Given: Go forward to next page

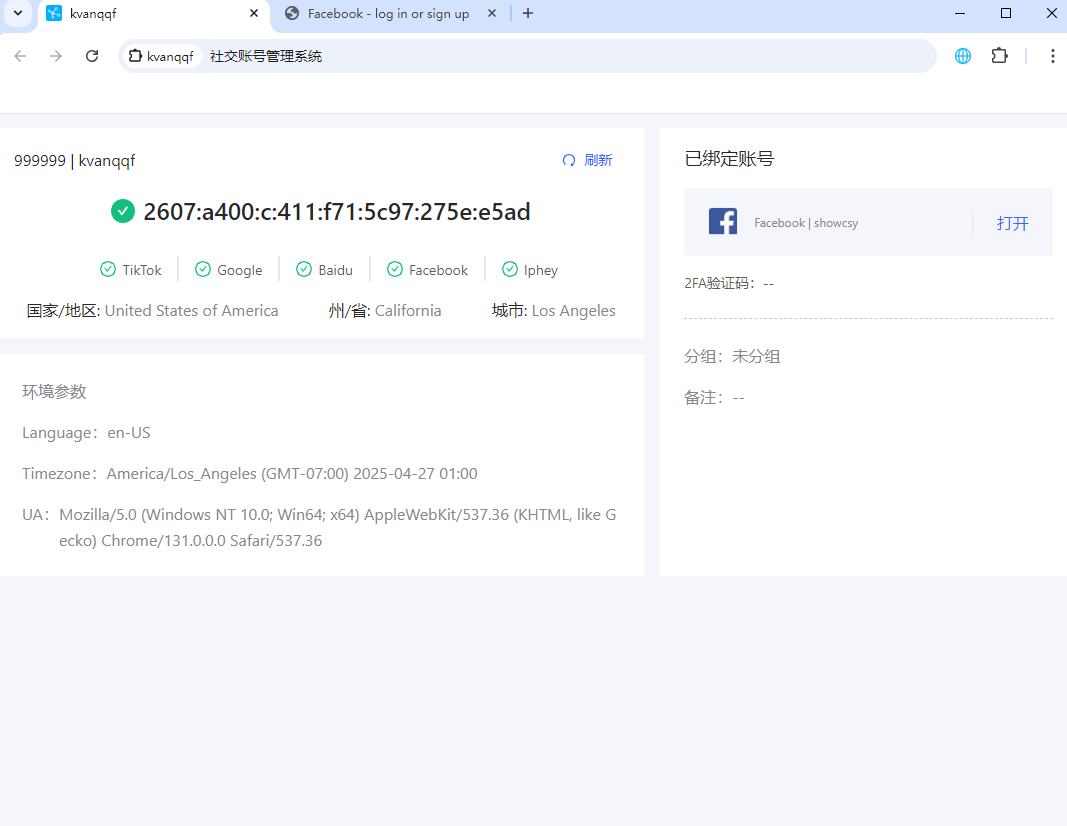Looking at the screenshot, I should (56, 56).
